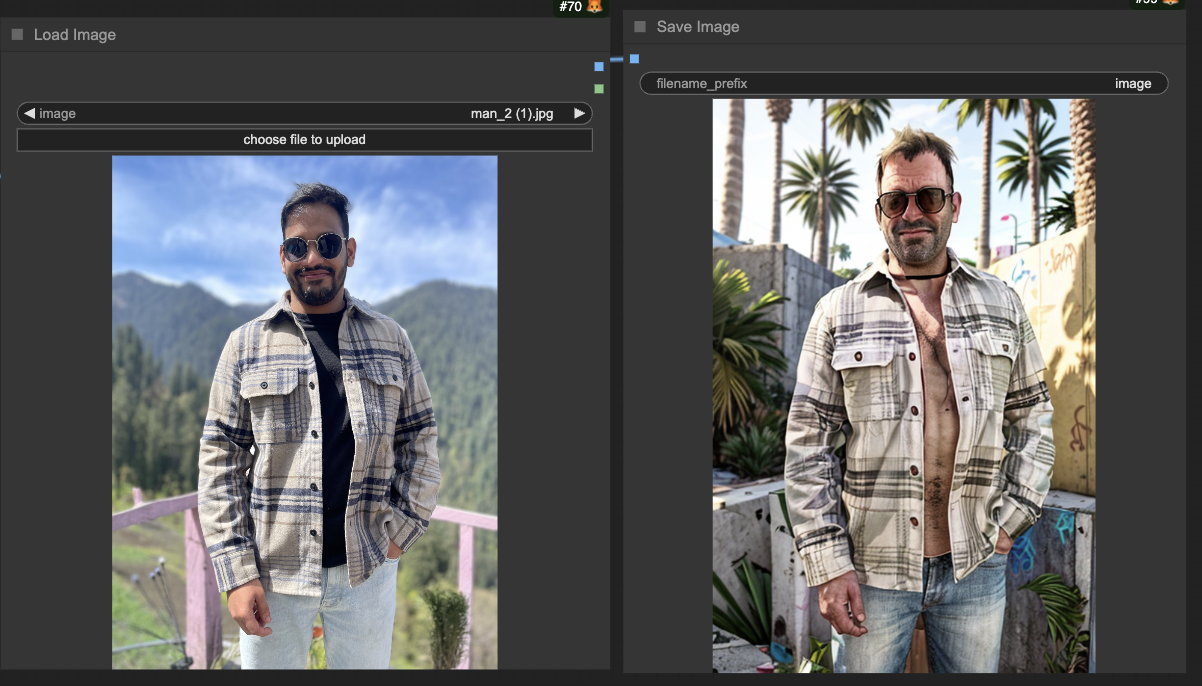Click the link wire connecting the two nodes

(617, 61)
